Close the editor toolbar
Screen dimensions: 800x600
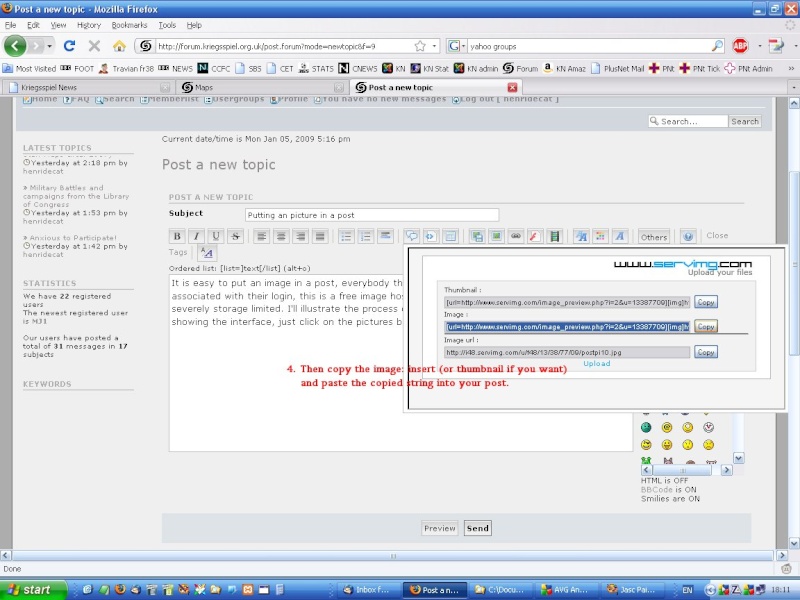click(x=717, y=236)
